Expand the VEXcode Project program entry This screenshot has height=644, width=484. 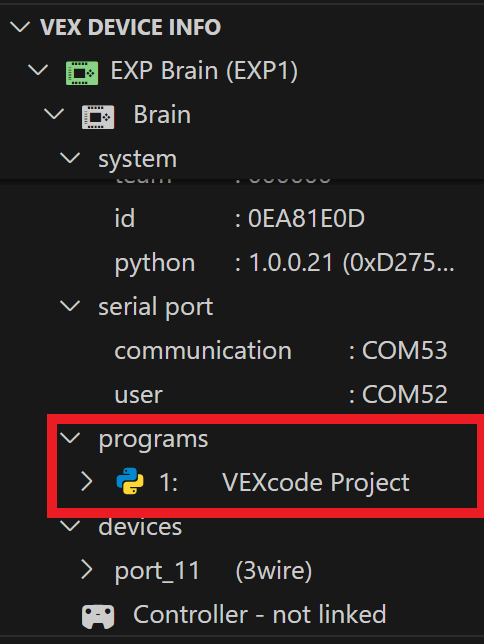click(87, 481)
